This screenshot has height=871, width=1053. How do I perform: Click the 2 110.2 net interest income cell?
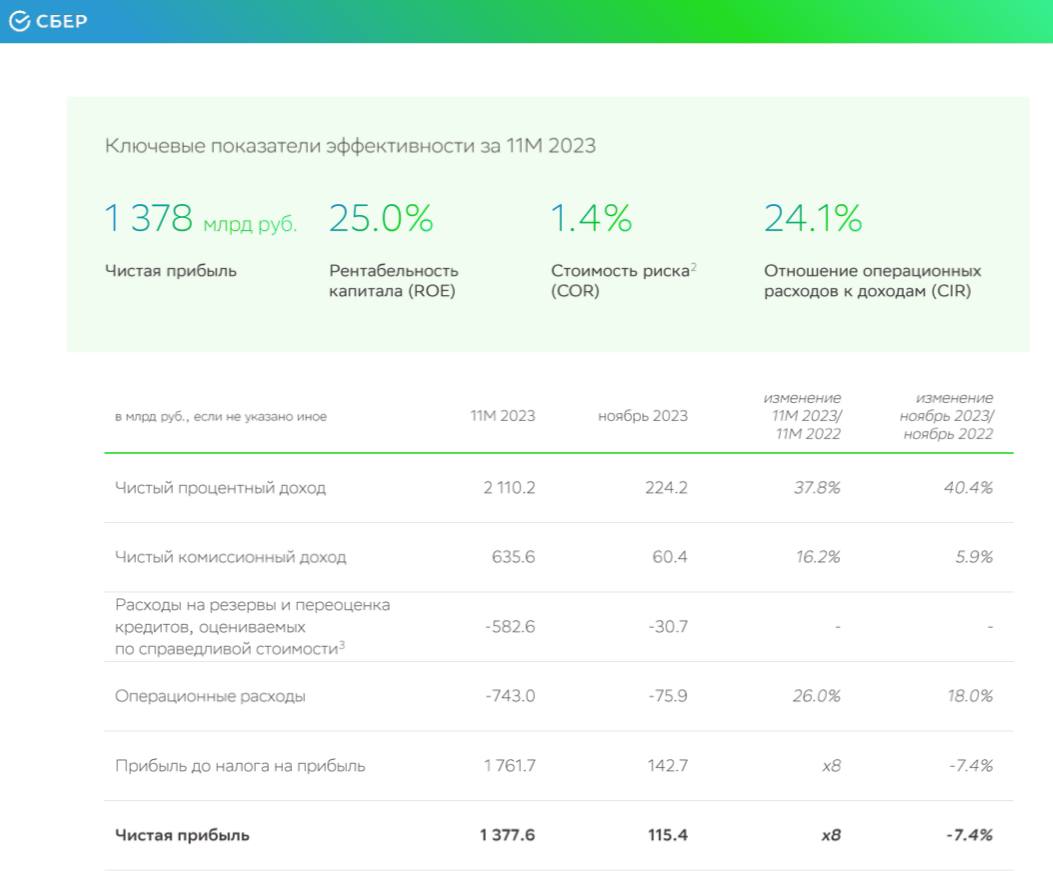(x=509, y=488)
